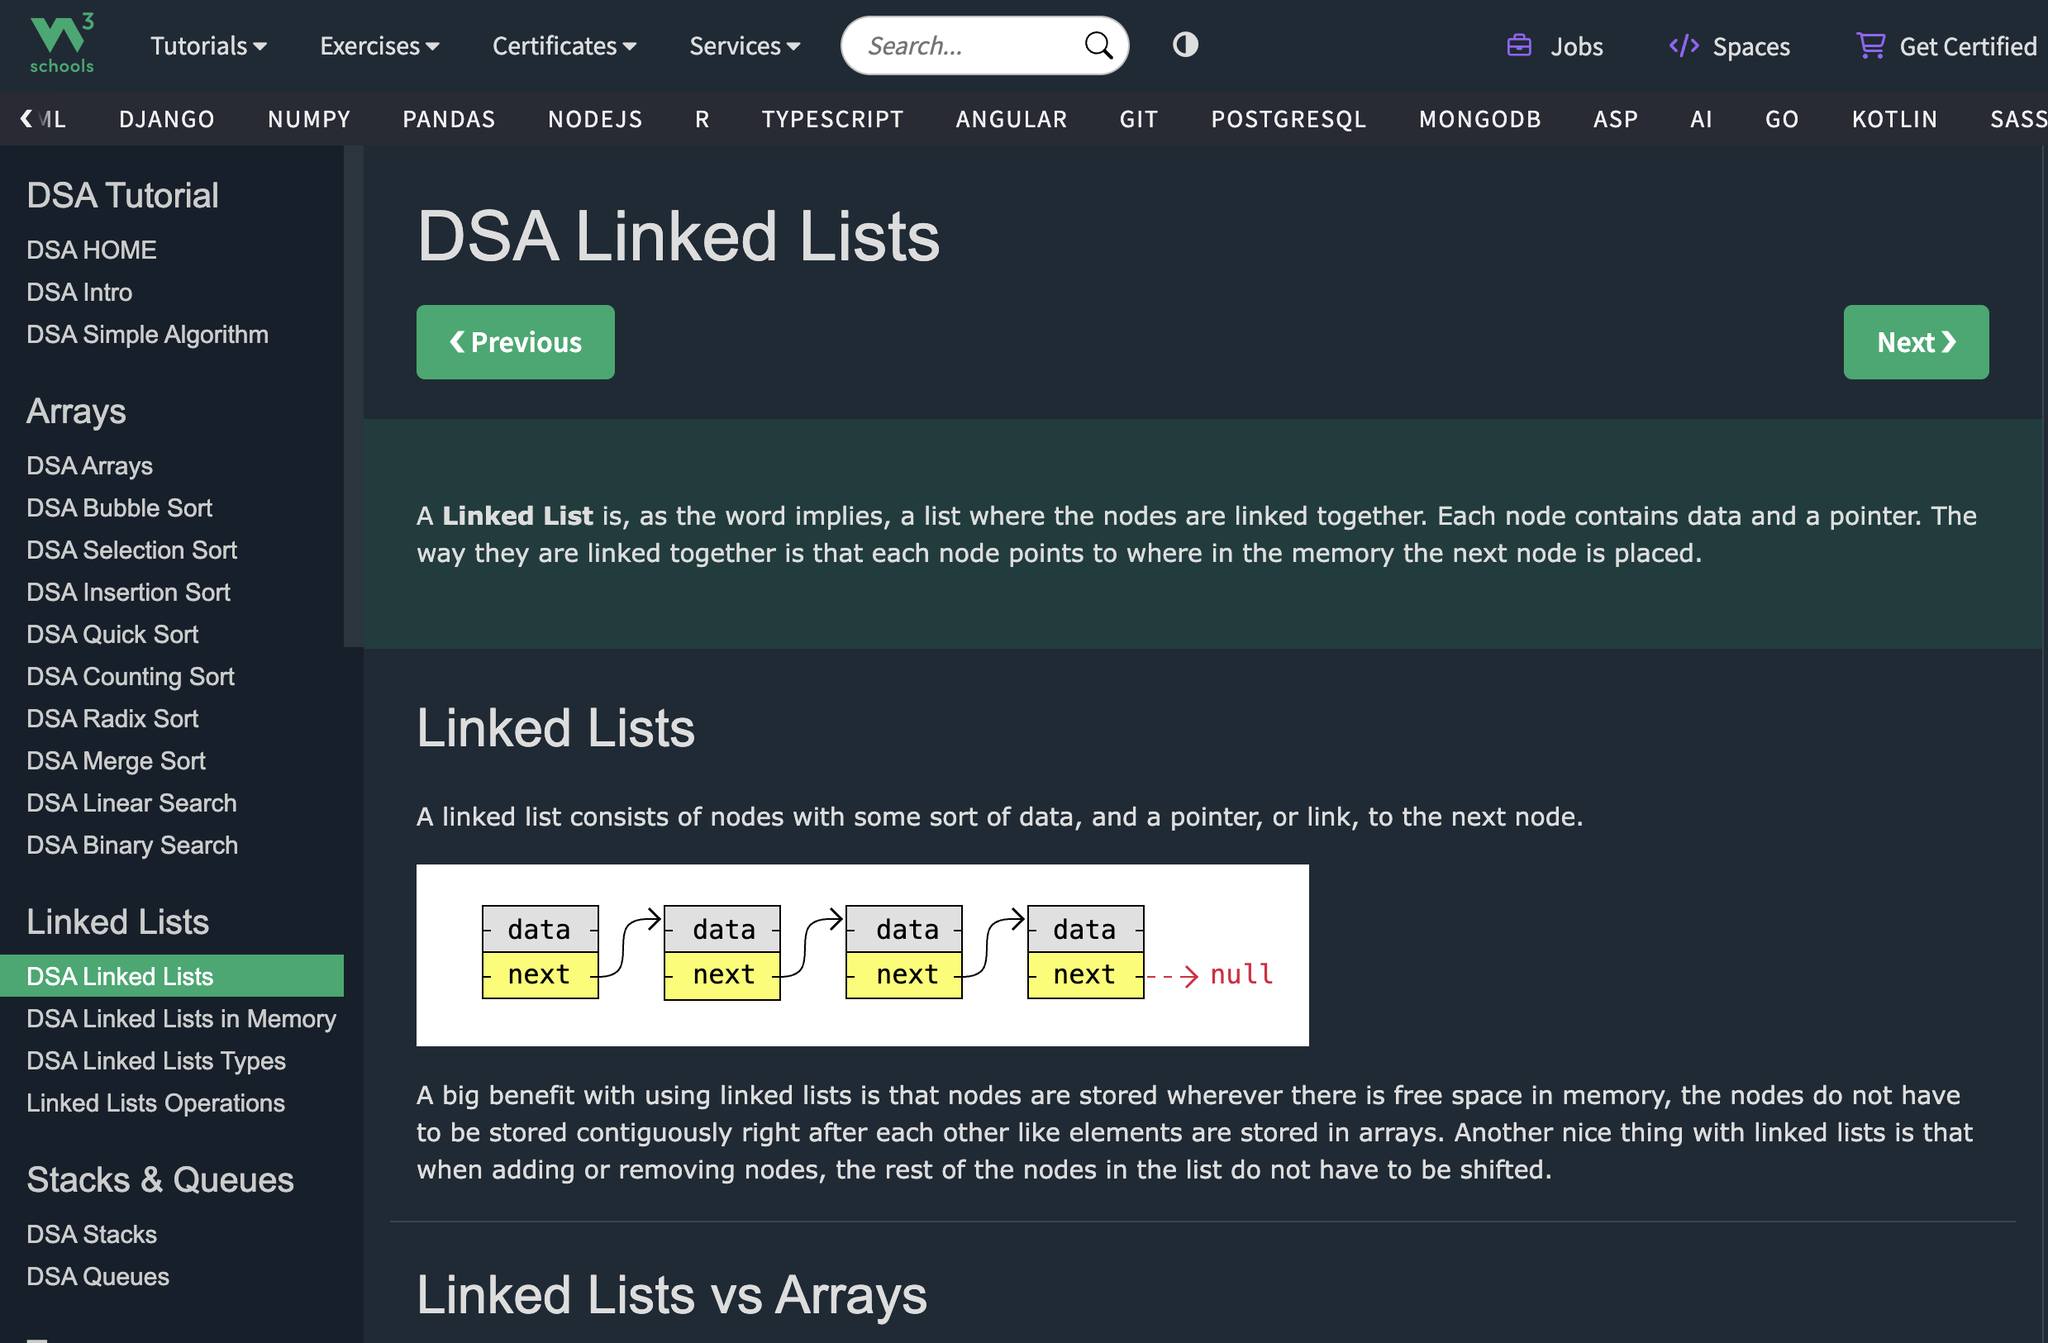2048x1343 pixels.
Task: Open DSA Radix Sort page
Action: [x=112, y=718]
